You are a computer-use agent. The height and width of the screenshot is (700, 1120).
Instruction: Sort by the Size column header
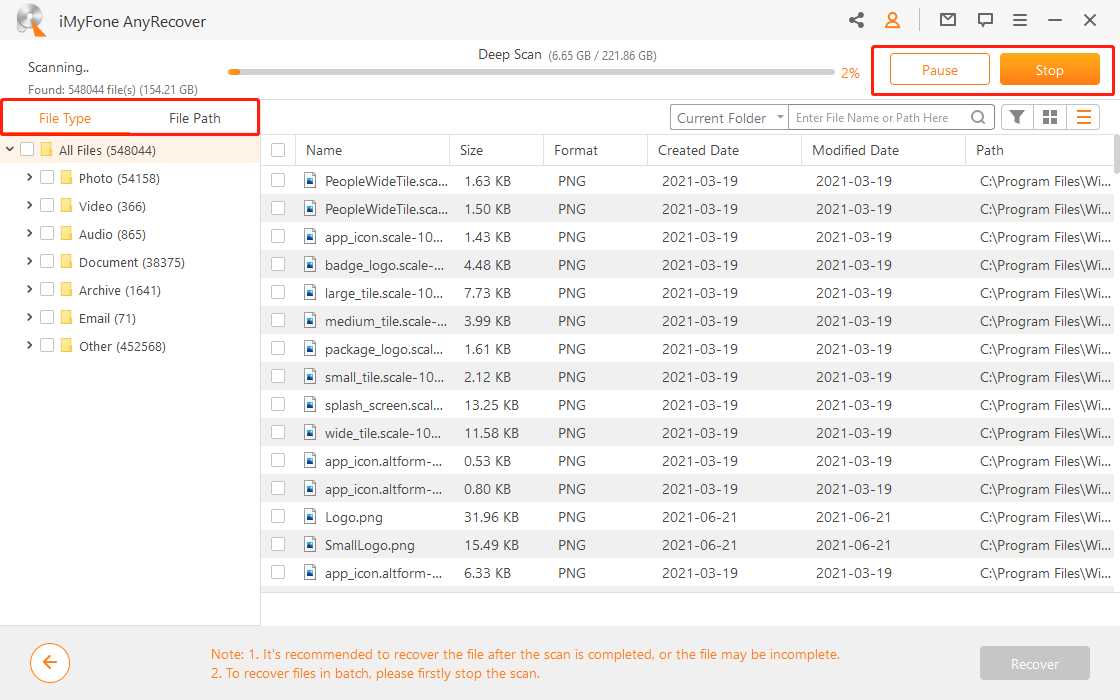(471, 150)
